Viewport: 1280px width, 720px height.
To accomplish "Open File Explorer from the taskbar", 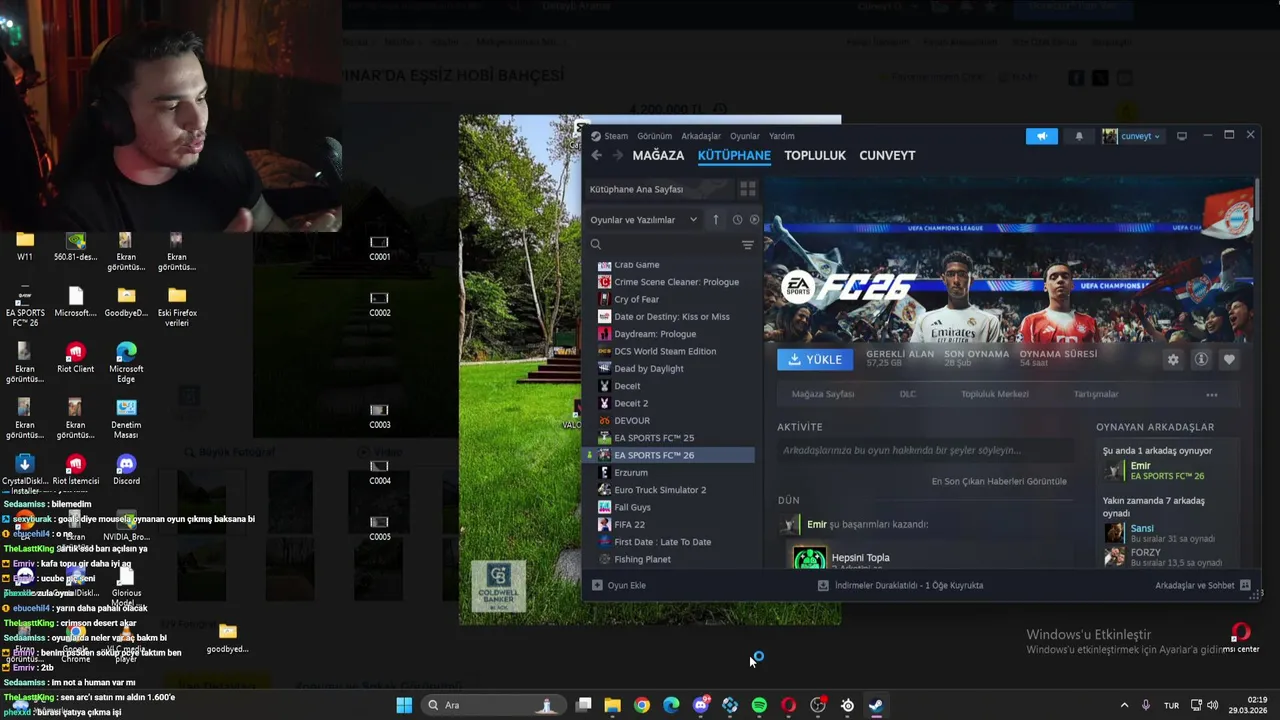I will click(612, 705).
